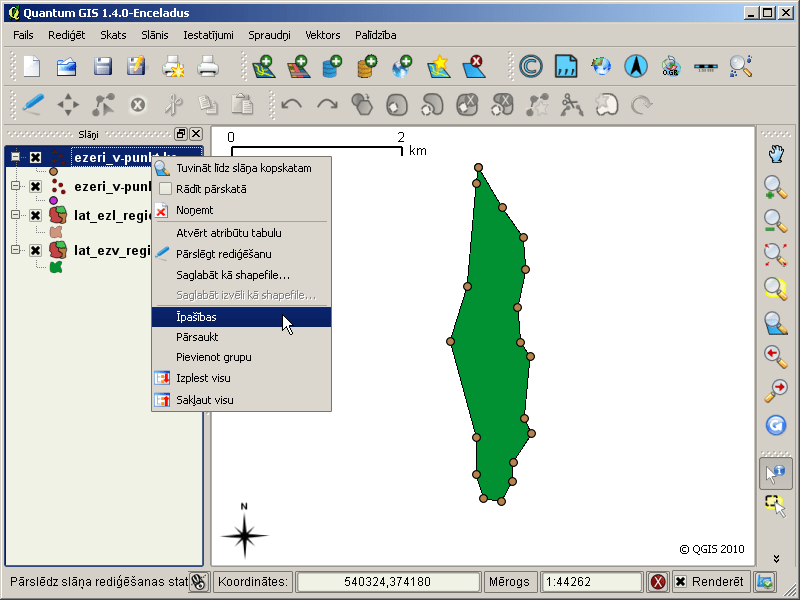Click the Composer Manager printer icon
The height and width of the screenshot is (600, 800).
click(x=208, y=67)
